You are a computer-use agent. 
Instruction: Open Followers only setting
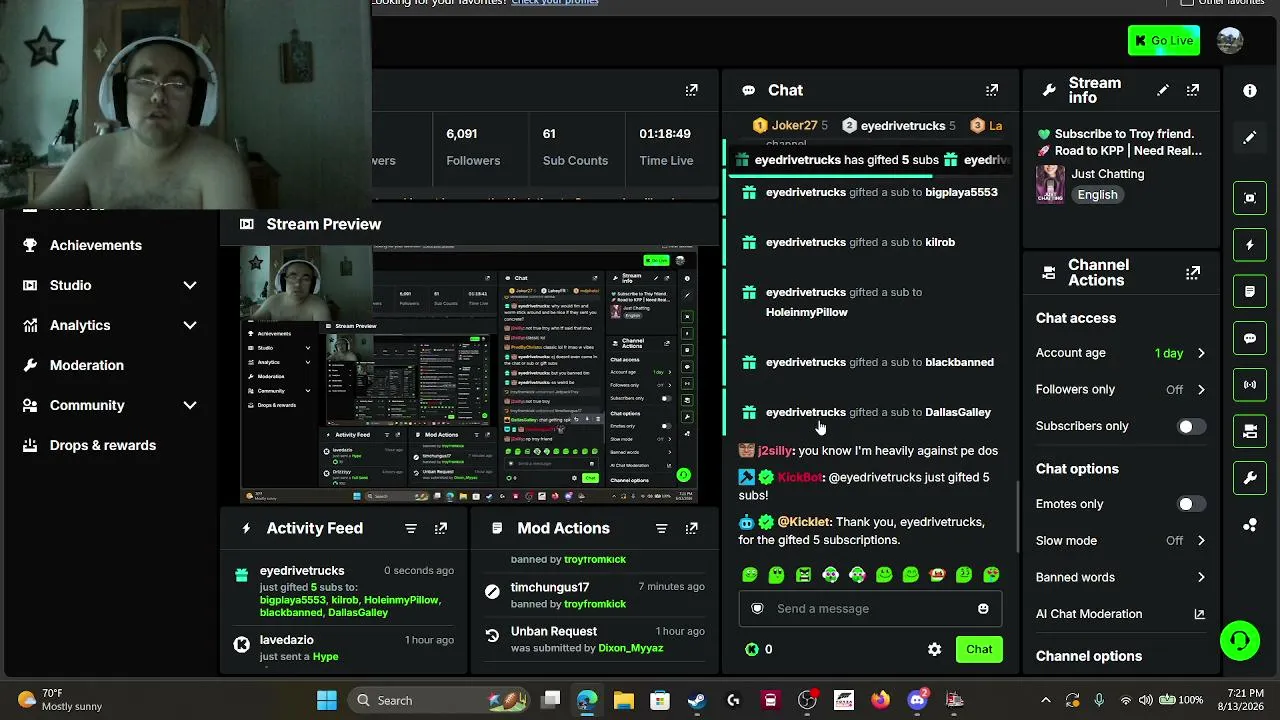tap(1121, 389)
